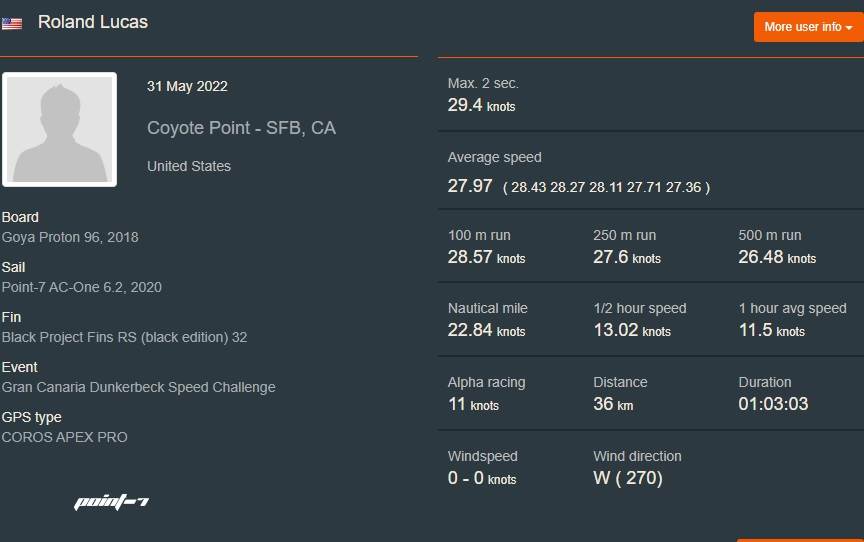Open Roland Lucas profile name
864x542 pixels.
93,22
